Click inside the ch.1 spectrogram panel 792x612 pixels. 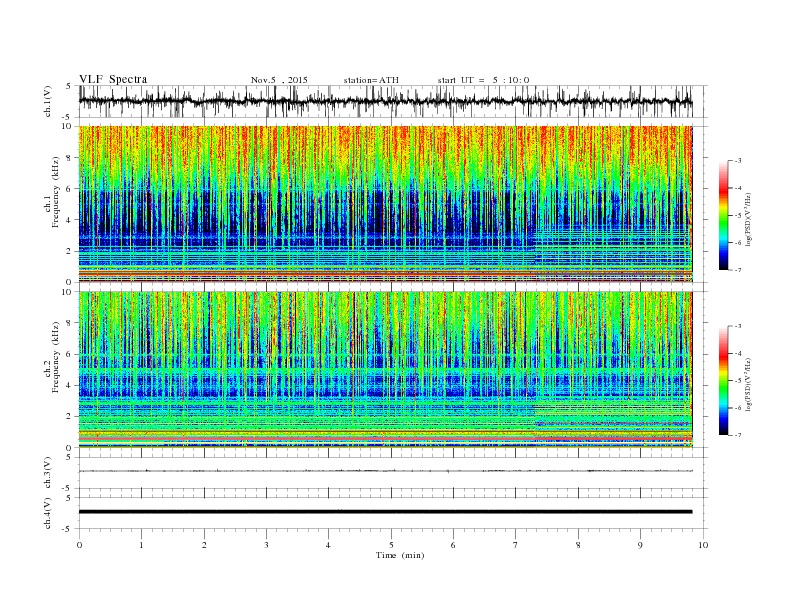(385, 204)
